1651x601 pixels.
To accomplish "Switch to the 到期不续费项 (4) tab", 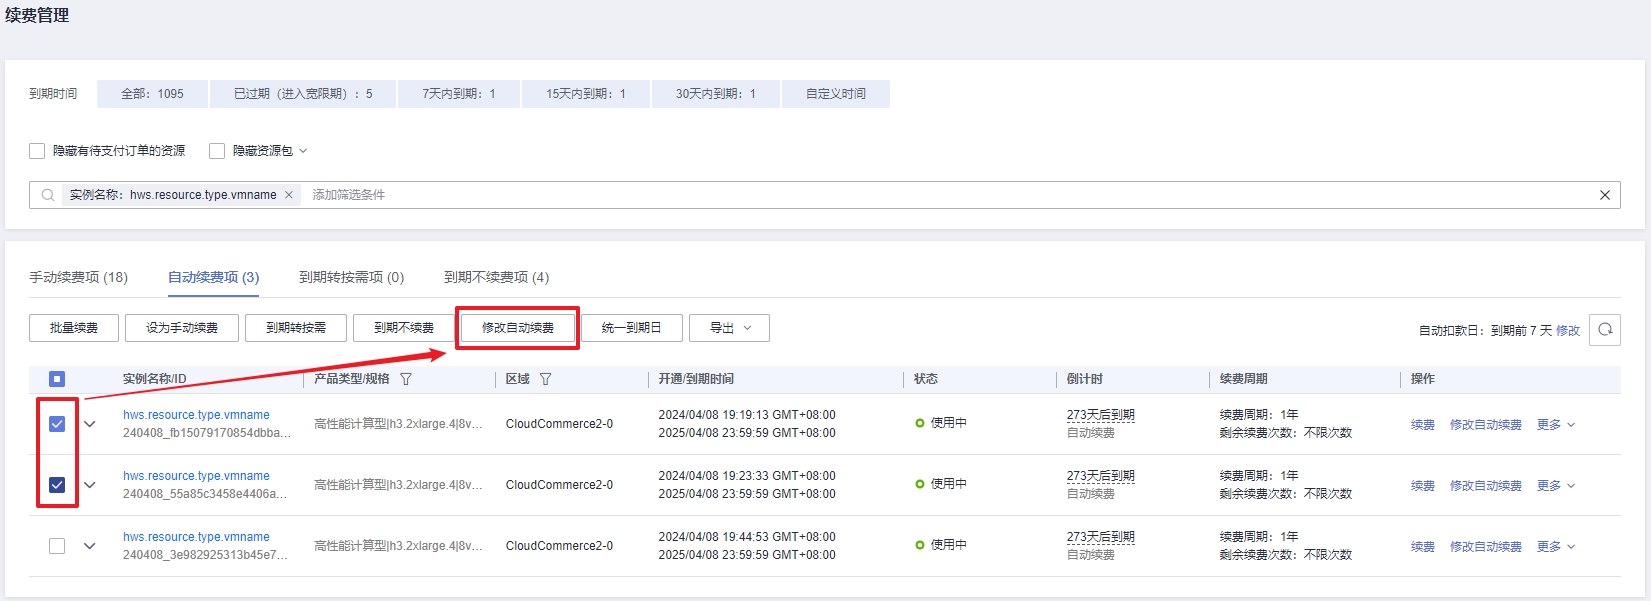I will (496, 277).
